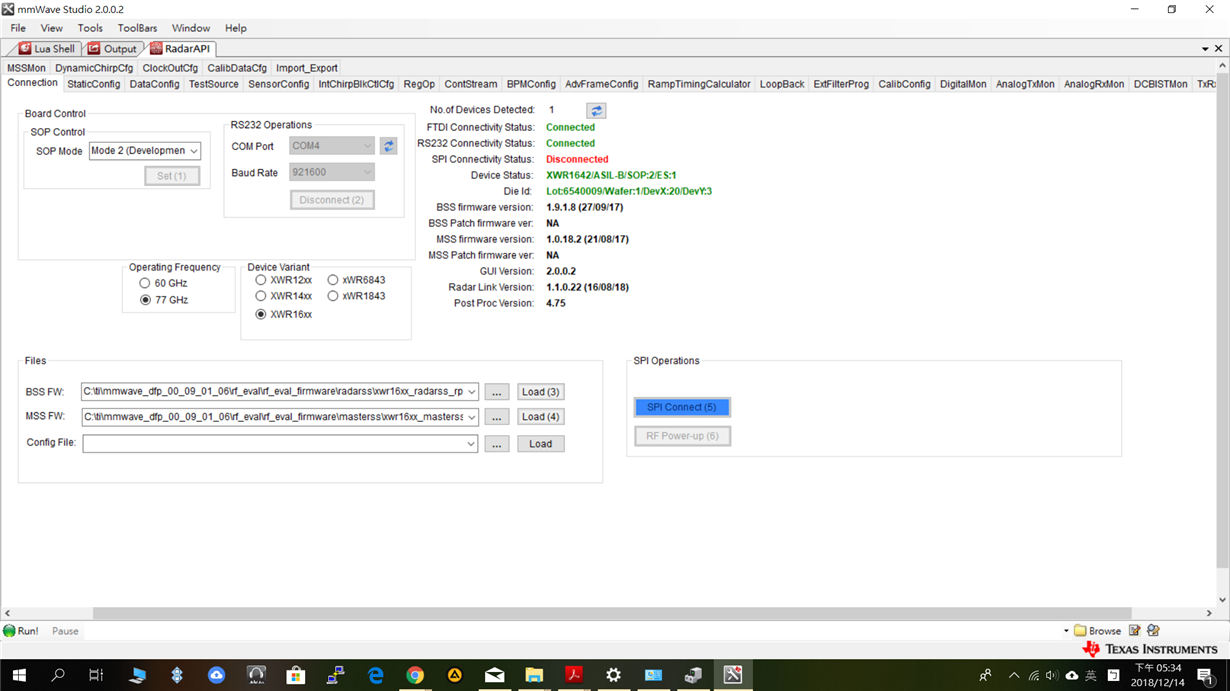Open Google Chrome from the taskbar
This screenshot has height=691, width=1230.
click(415, 675)
